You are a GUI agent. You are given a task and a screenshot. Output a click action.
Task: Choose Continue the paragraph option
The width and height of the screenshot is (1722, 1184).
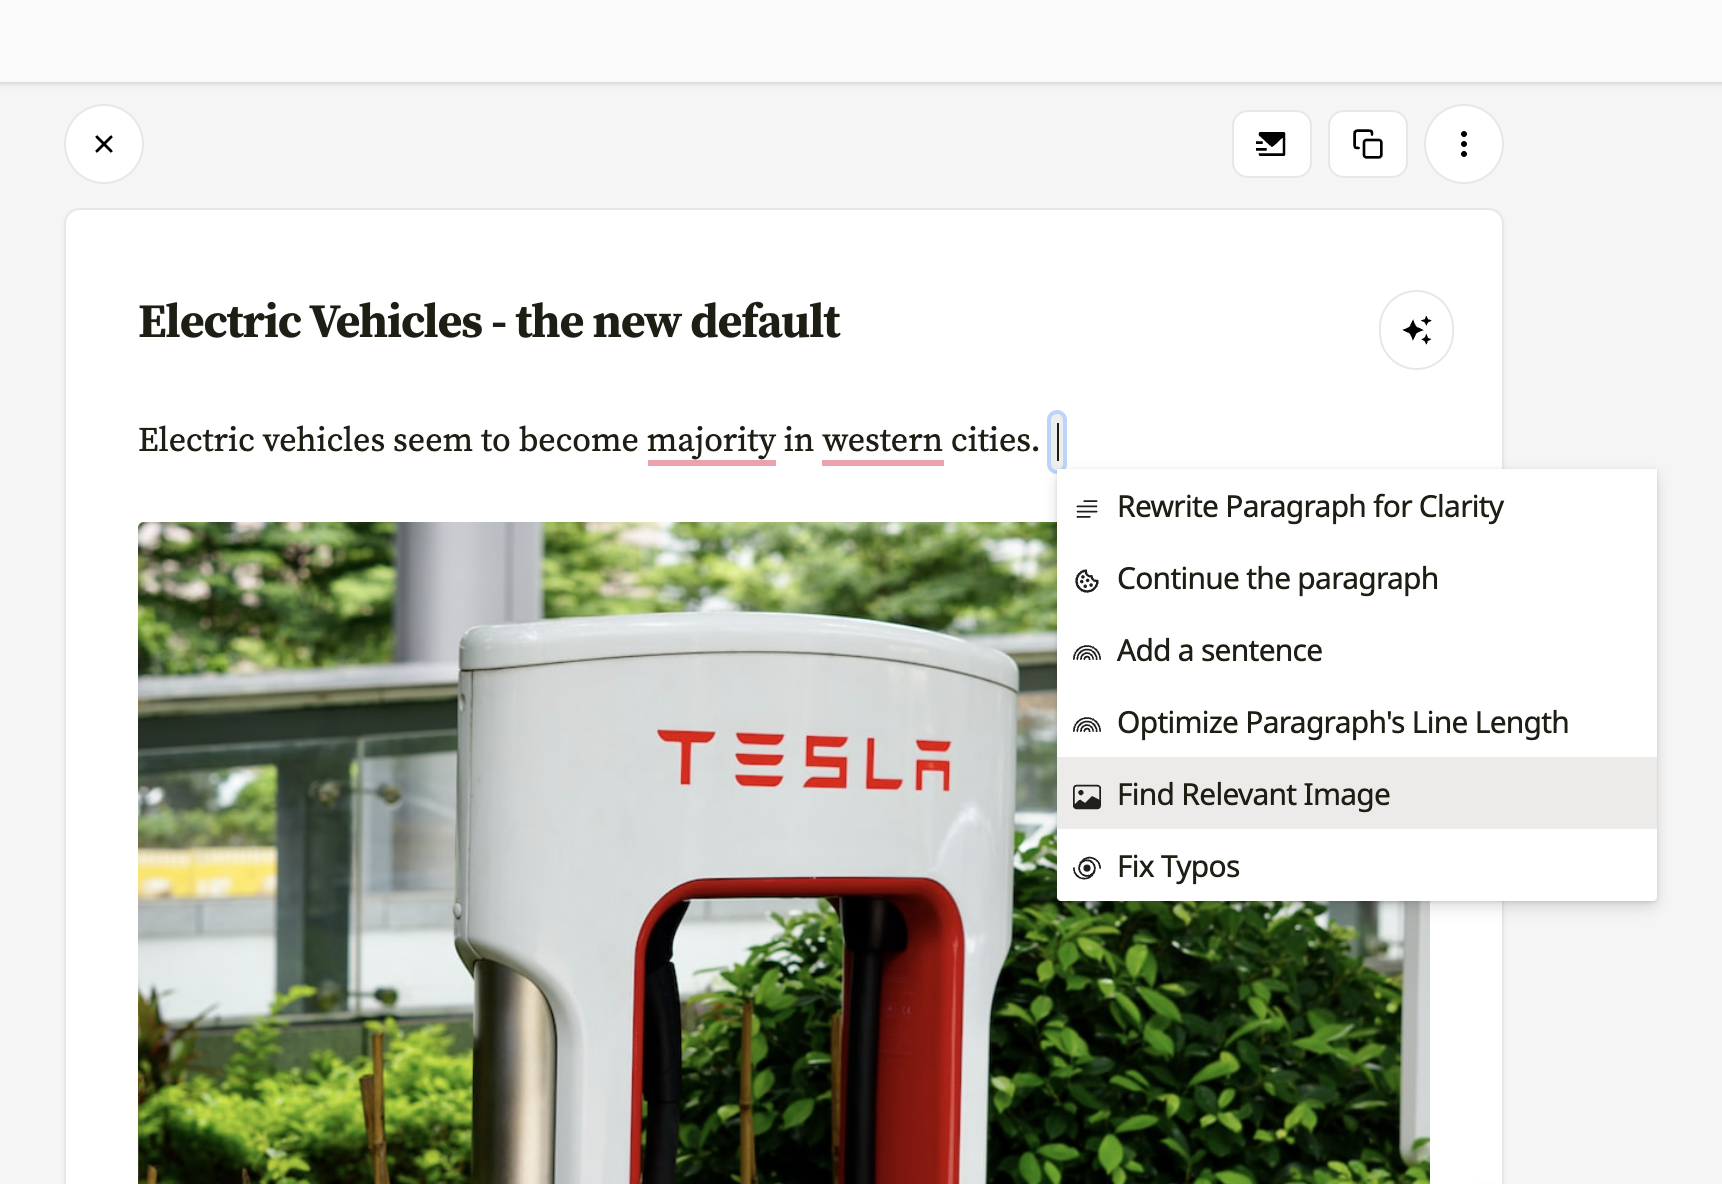point(1357,579)
